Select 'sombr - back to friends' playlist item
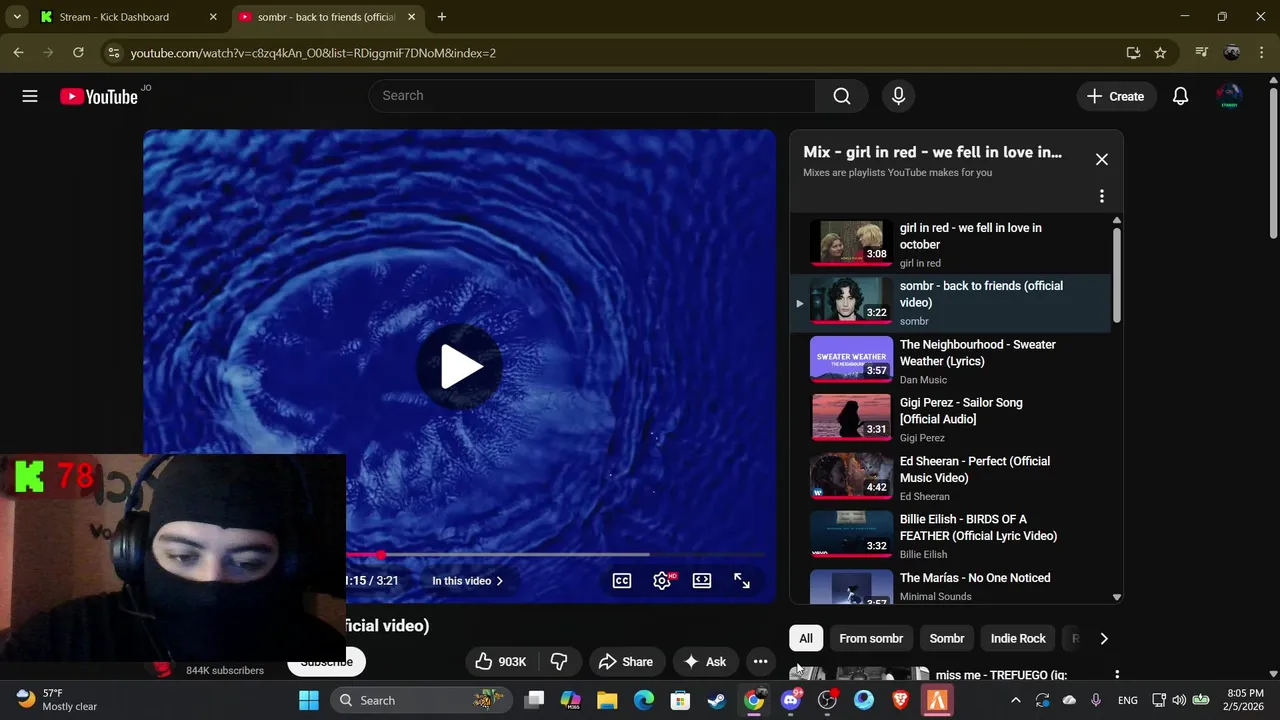The width and height of the screenshot is (1280, 720). click(x=950, y=302)
